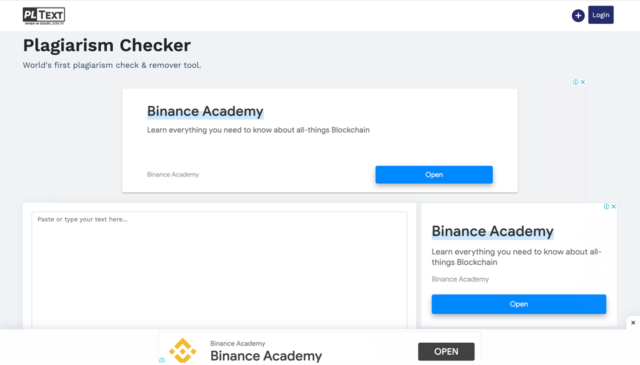
Task: Click the top banner ad info icon
Action: pyautogui.click(x=575, y=82)
